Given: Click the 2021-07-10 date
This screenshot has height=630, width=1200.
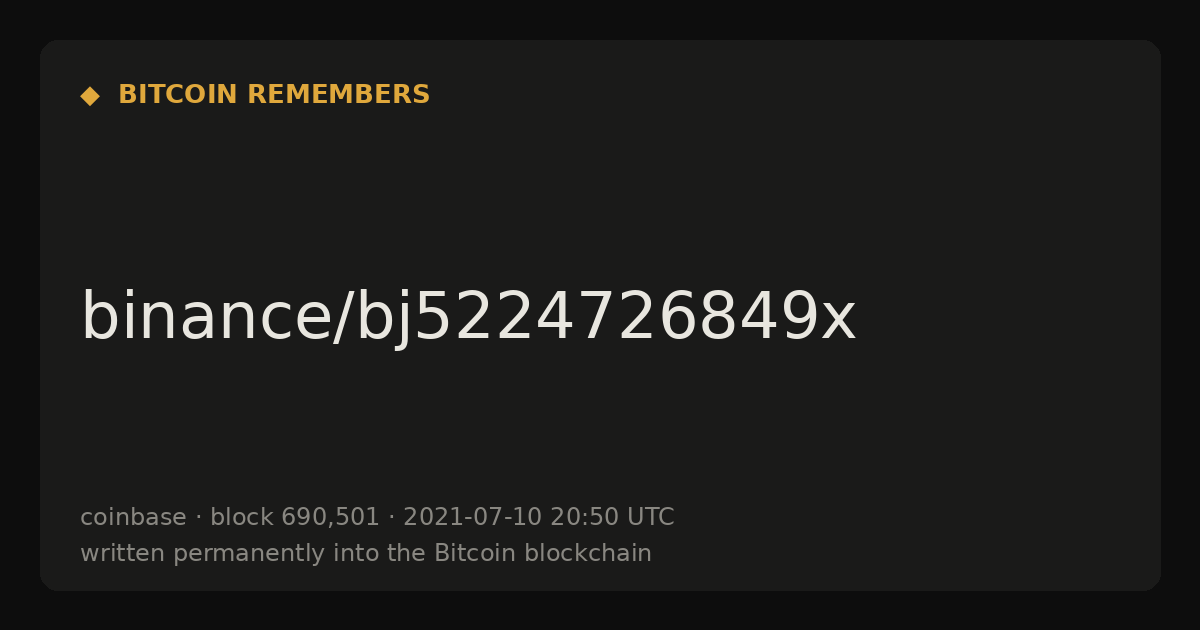Looking at the screenshot, I should 472,517.
